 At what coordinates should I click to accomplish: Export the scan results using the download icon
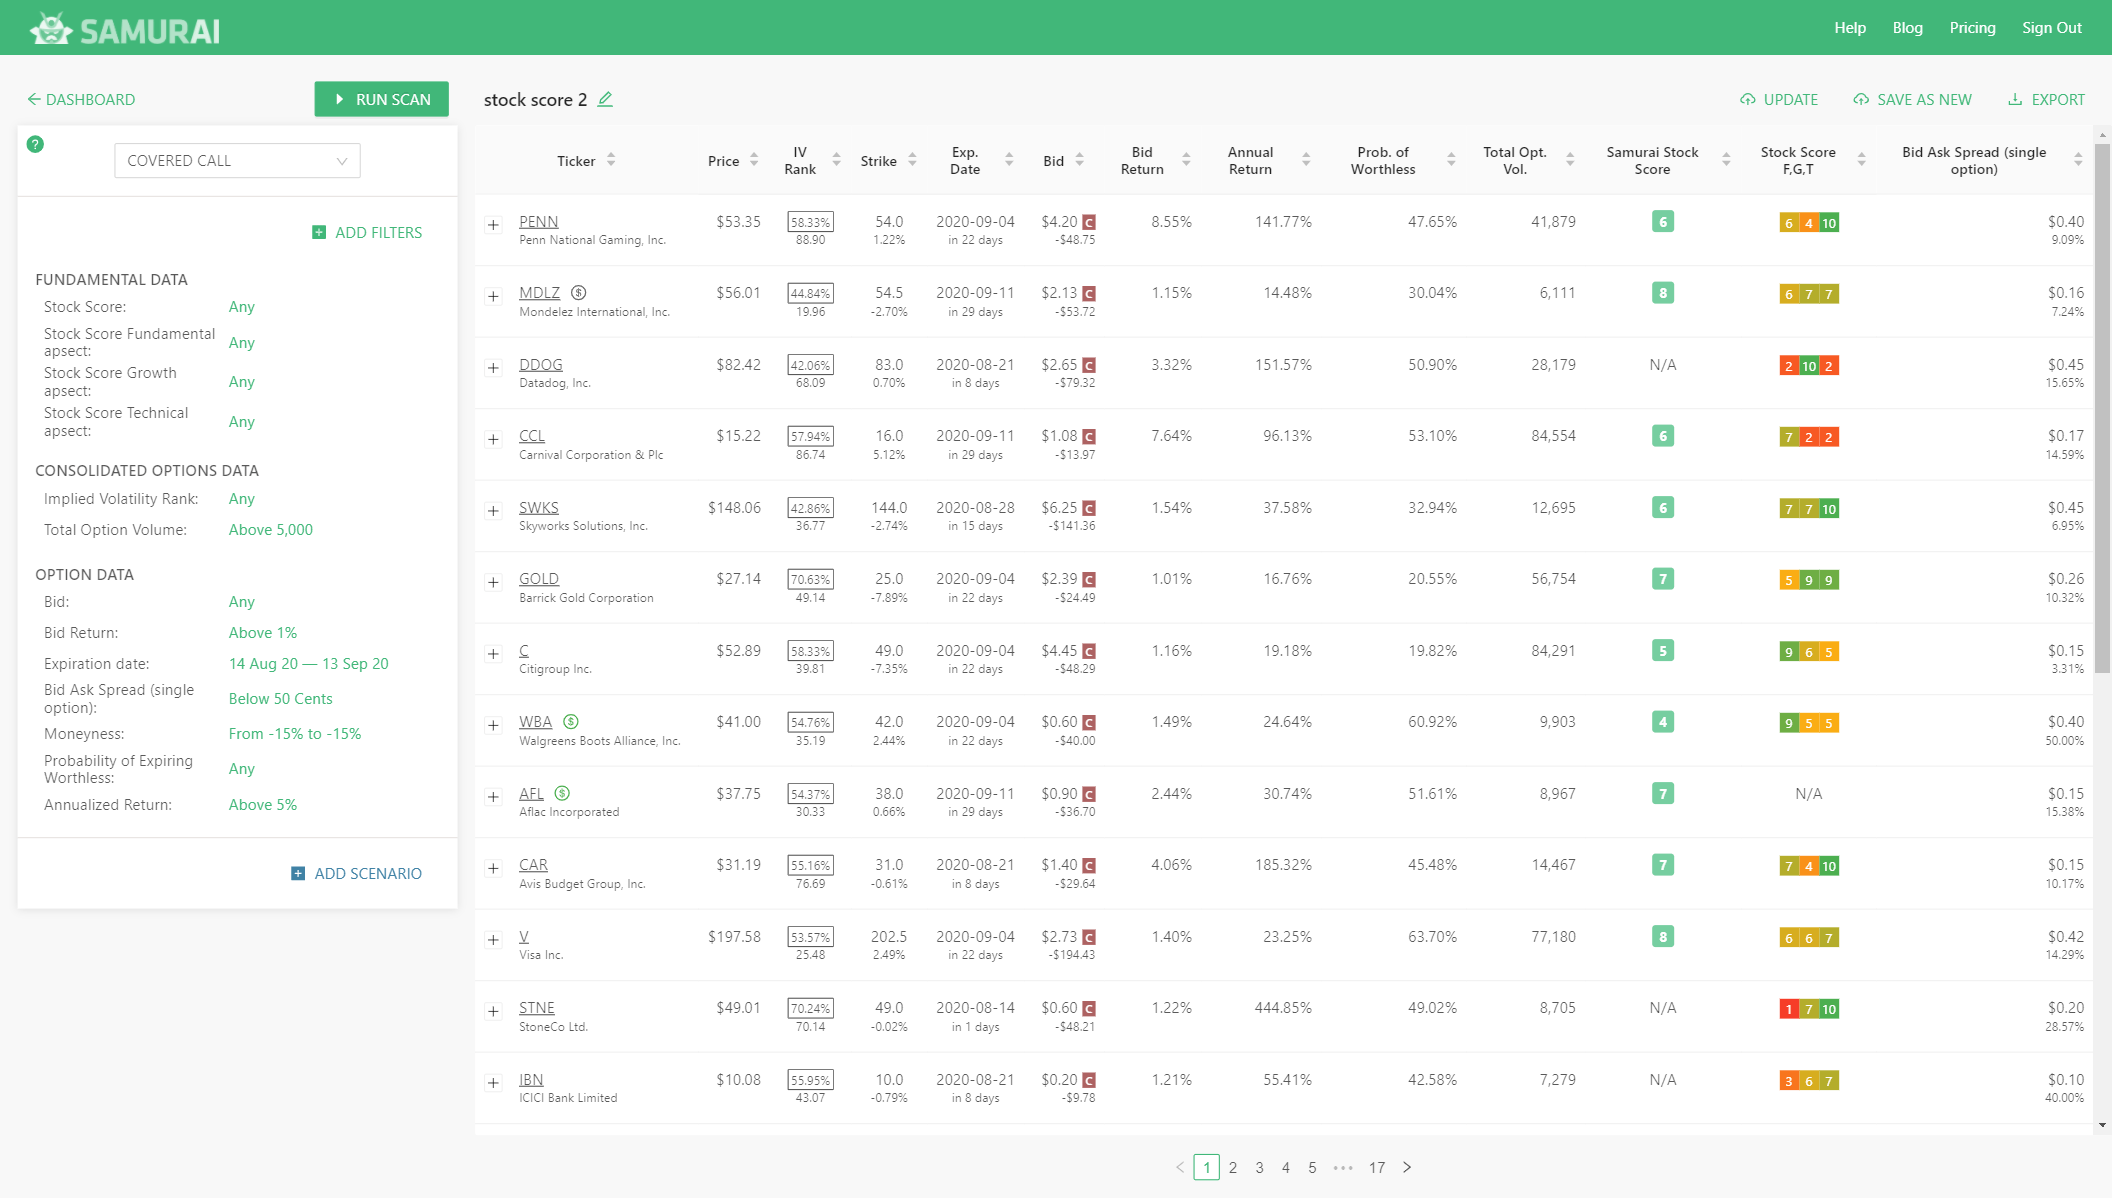[x=2015, y=99]
